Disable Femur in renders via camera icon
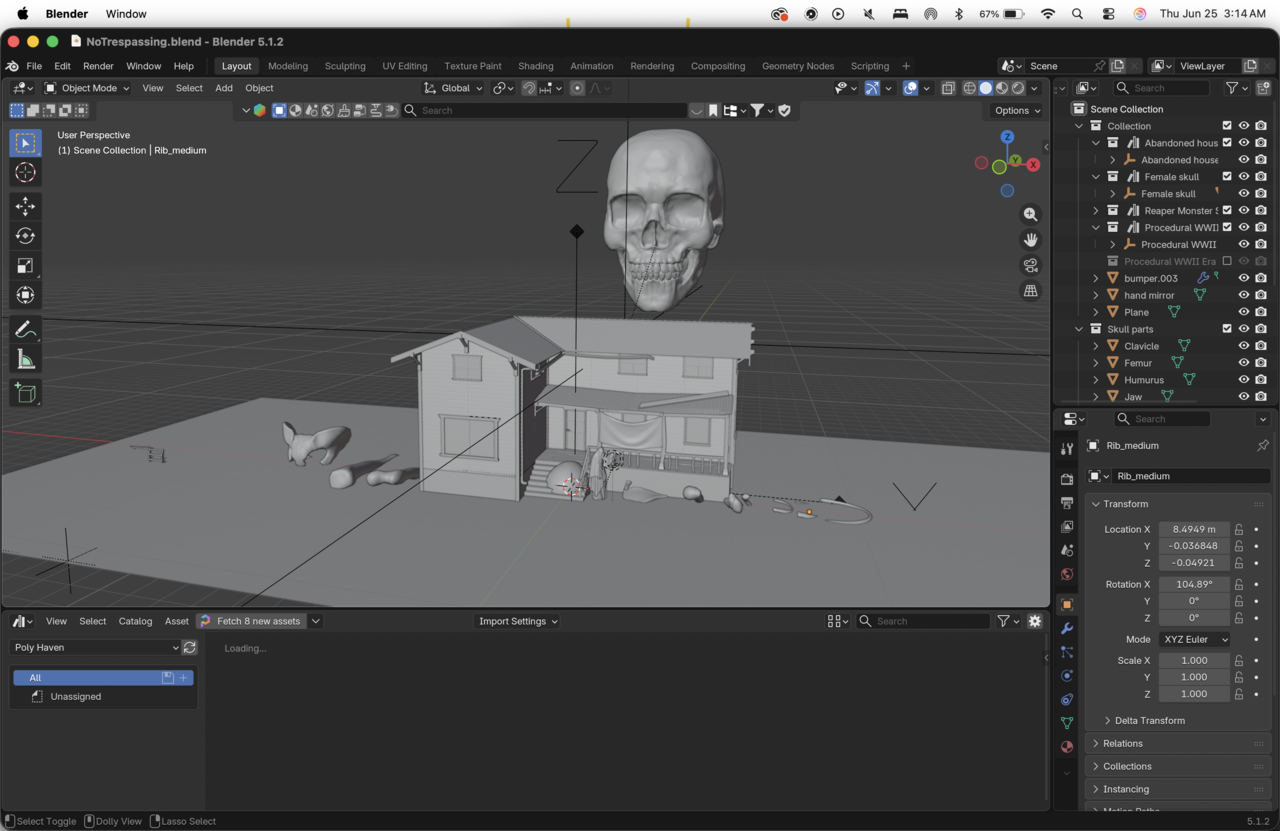This screenshot has width=1280, height=831. pyautogui.click(x=1261, y=363)
